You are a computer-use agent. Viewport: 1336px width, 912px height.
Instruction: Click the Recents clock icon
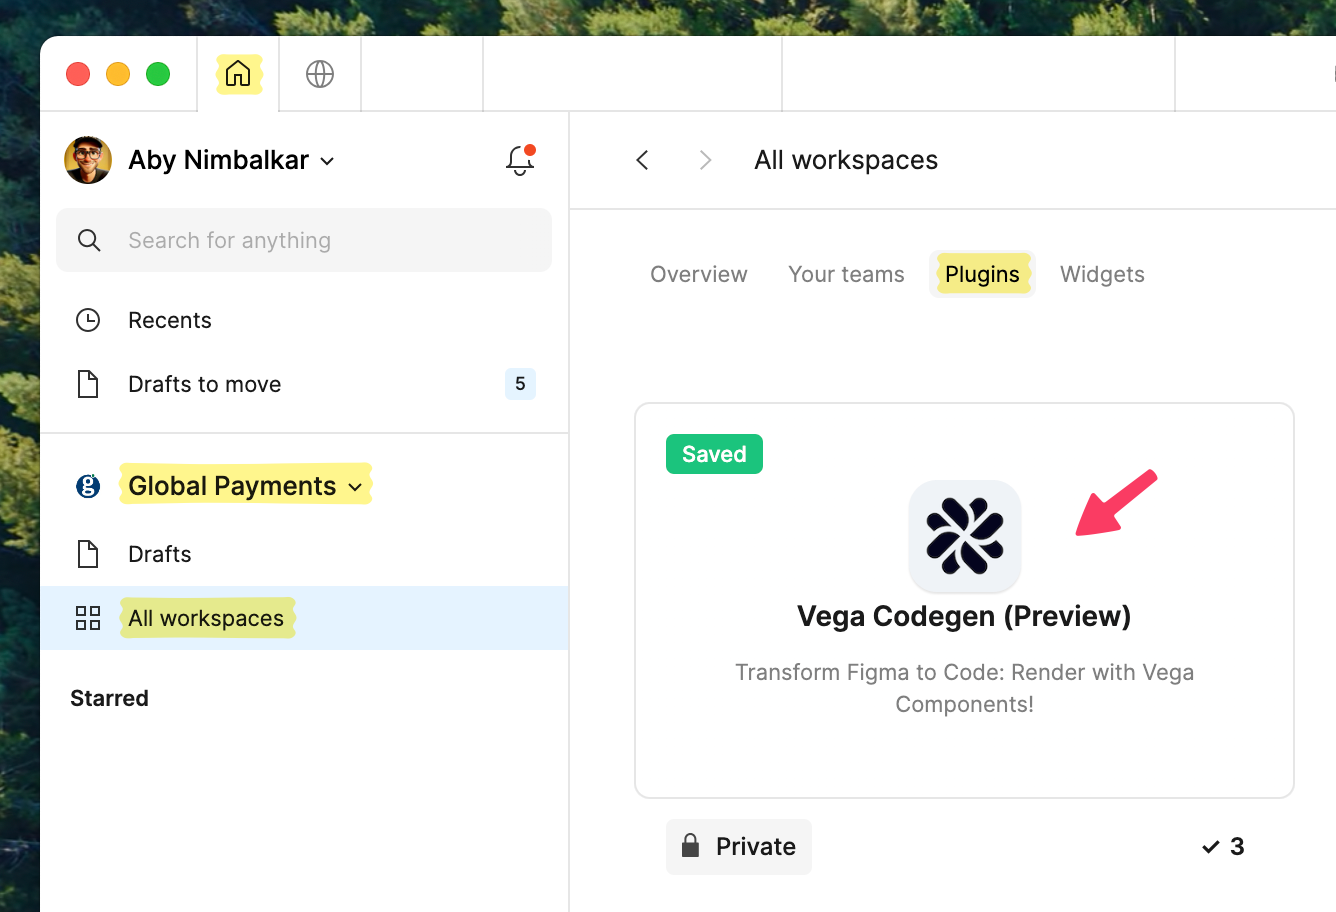88,319
